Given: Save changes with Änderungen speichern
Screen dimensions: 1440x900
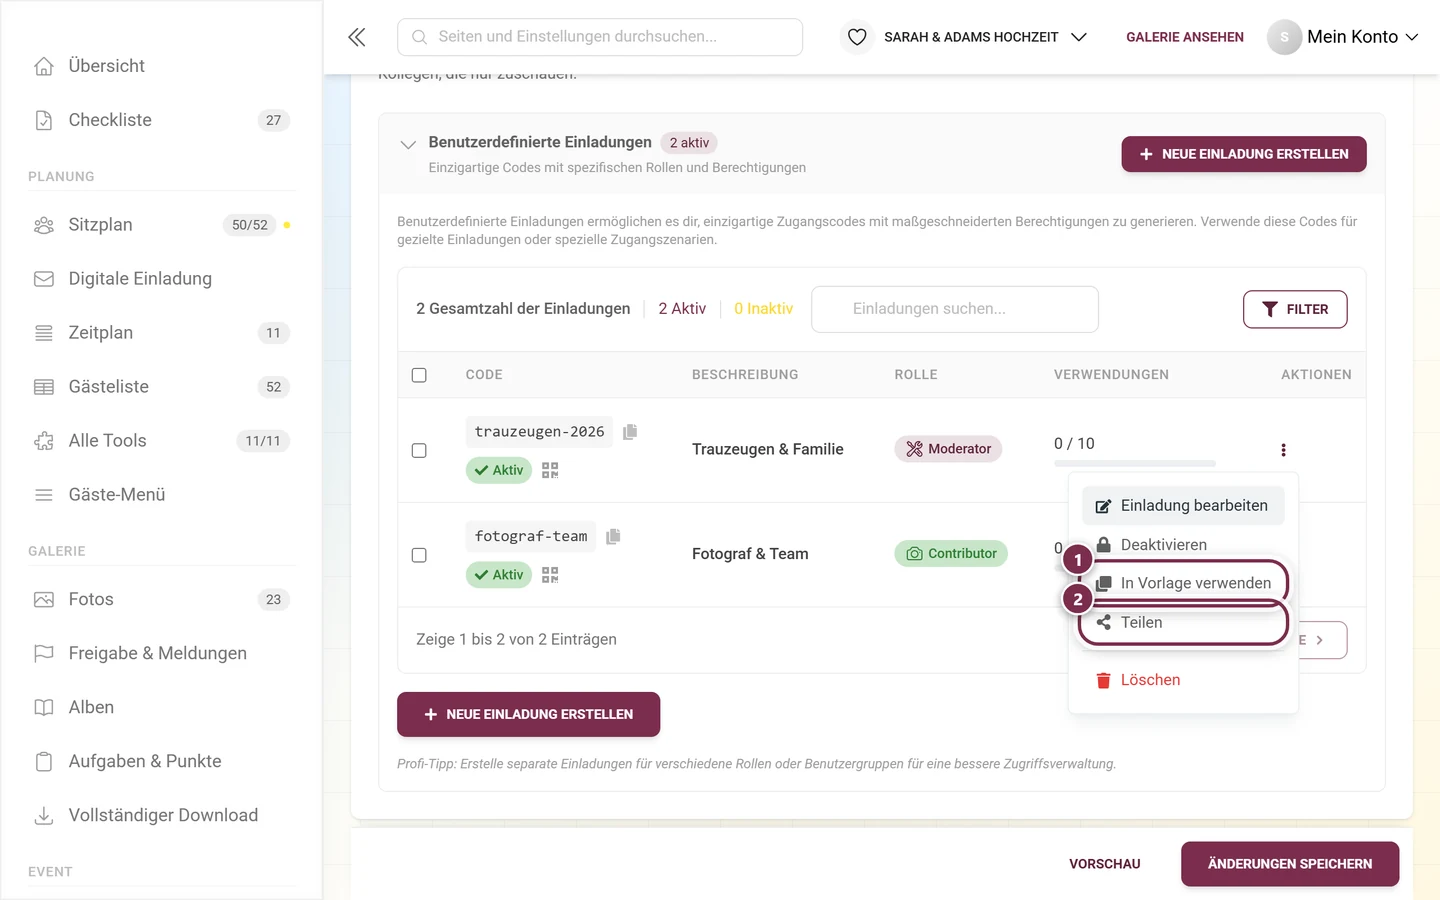Looking at the screenshot, I should pyautogui.click(x=1290, y=864).
